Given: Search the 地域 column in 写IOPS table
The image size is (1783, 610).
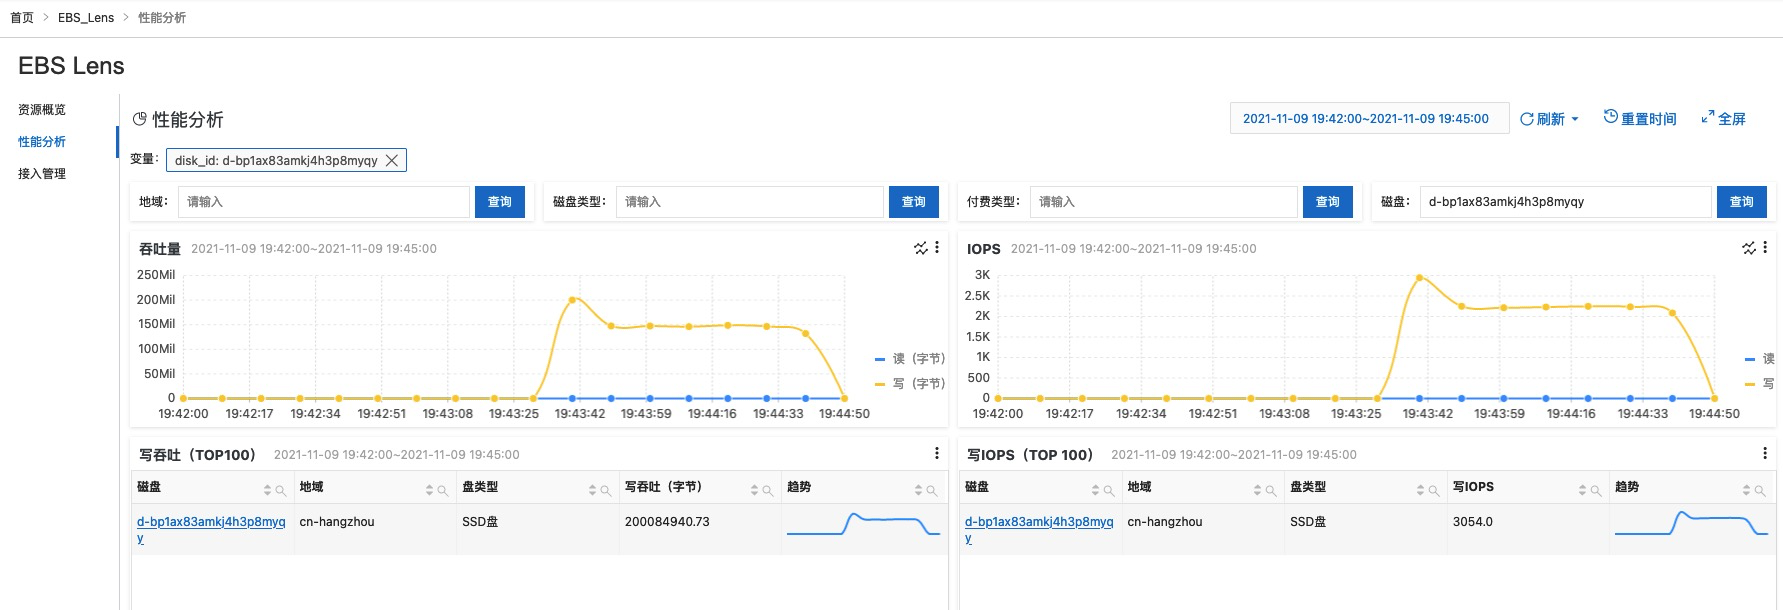Looking at the screenshot, I should (1271, 490).
